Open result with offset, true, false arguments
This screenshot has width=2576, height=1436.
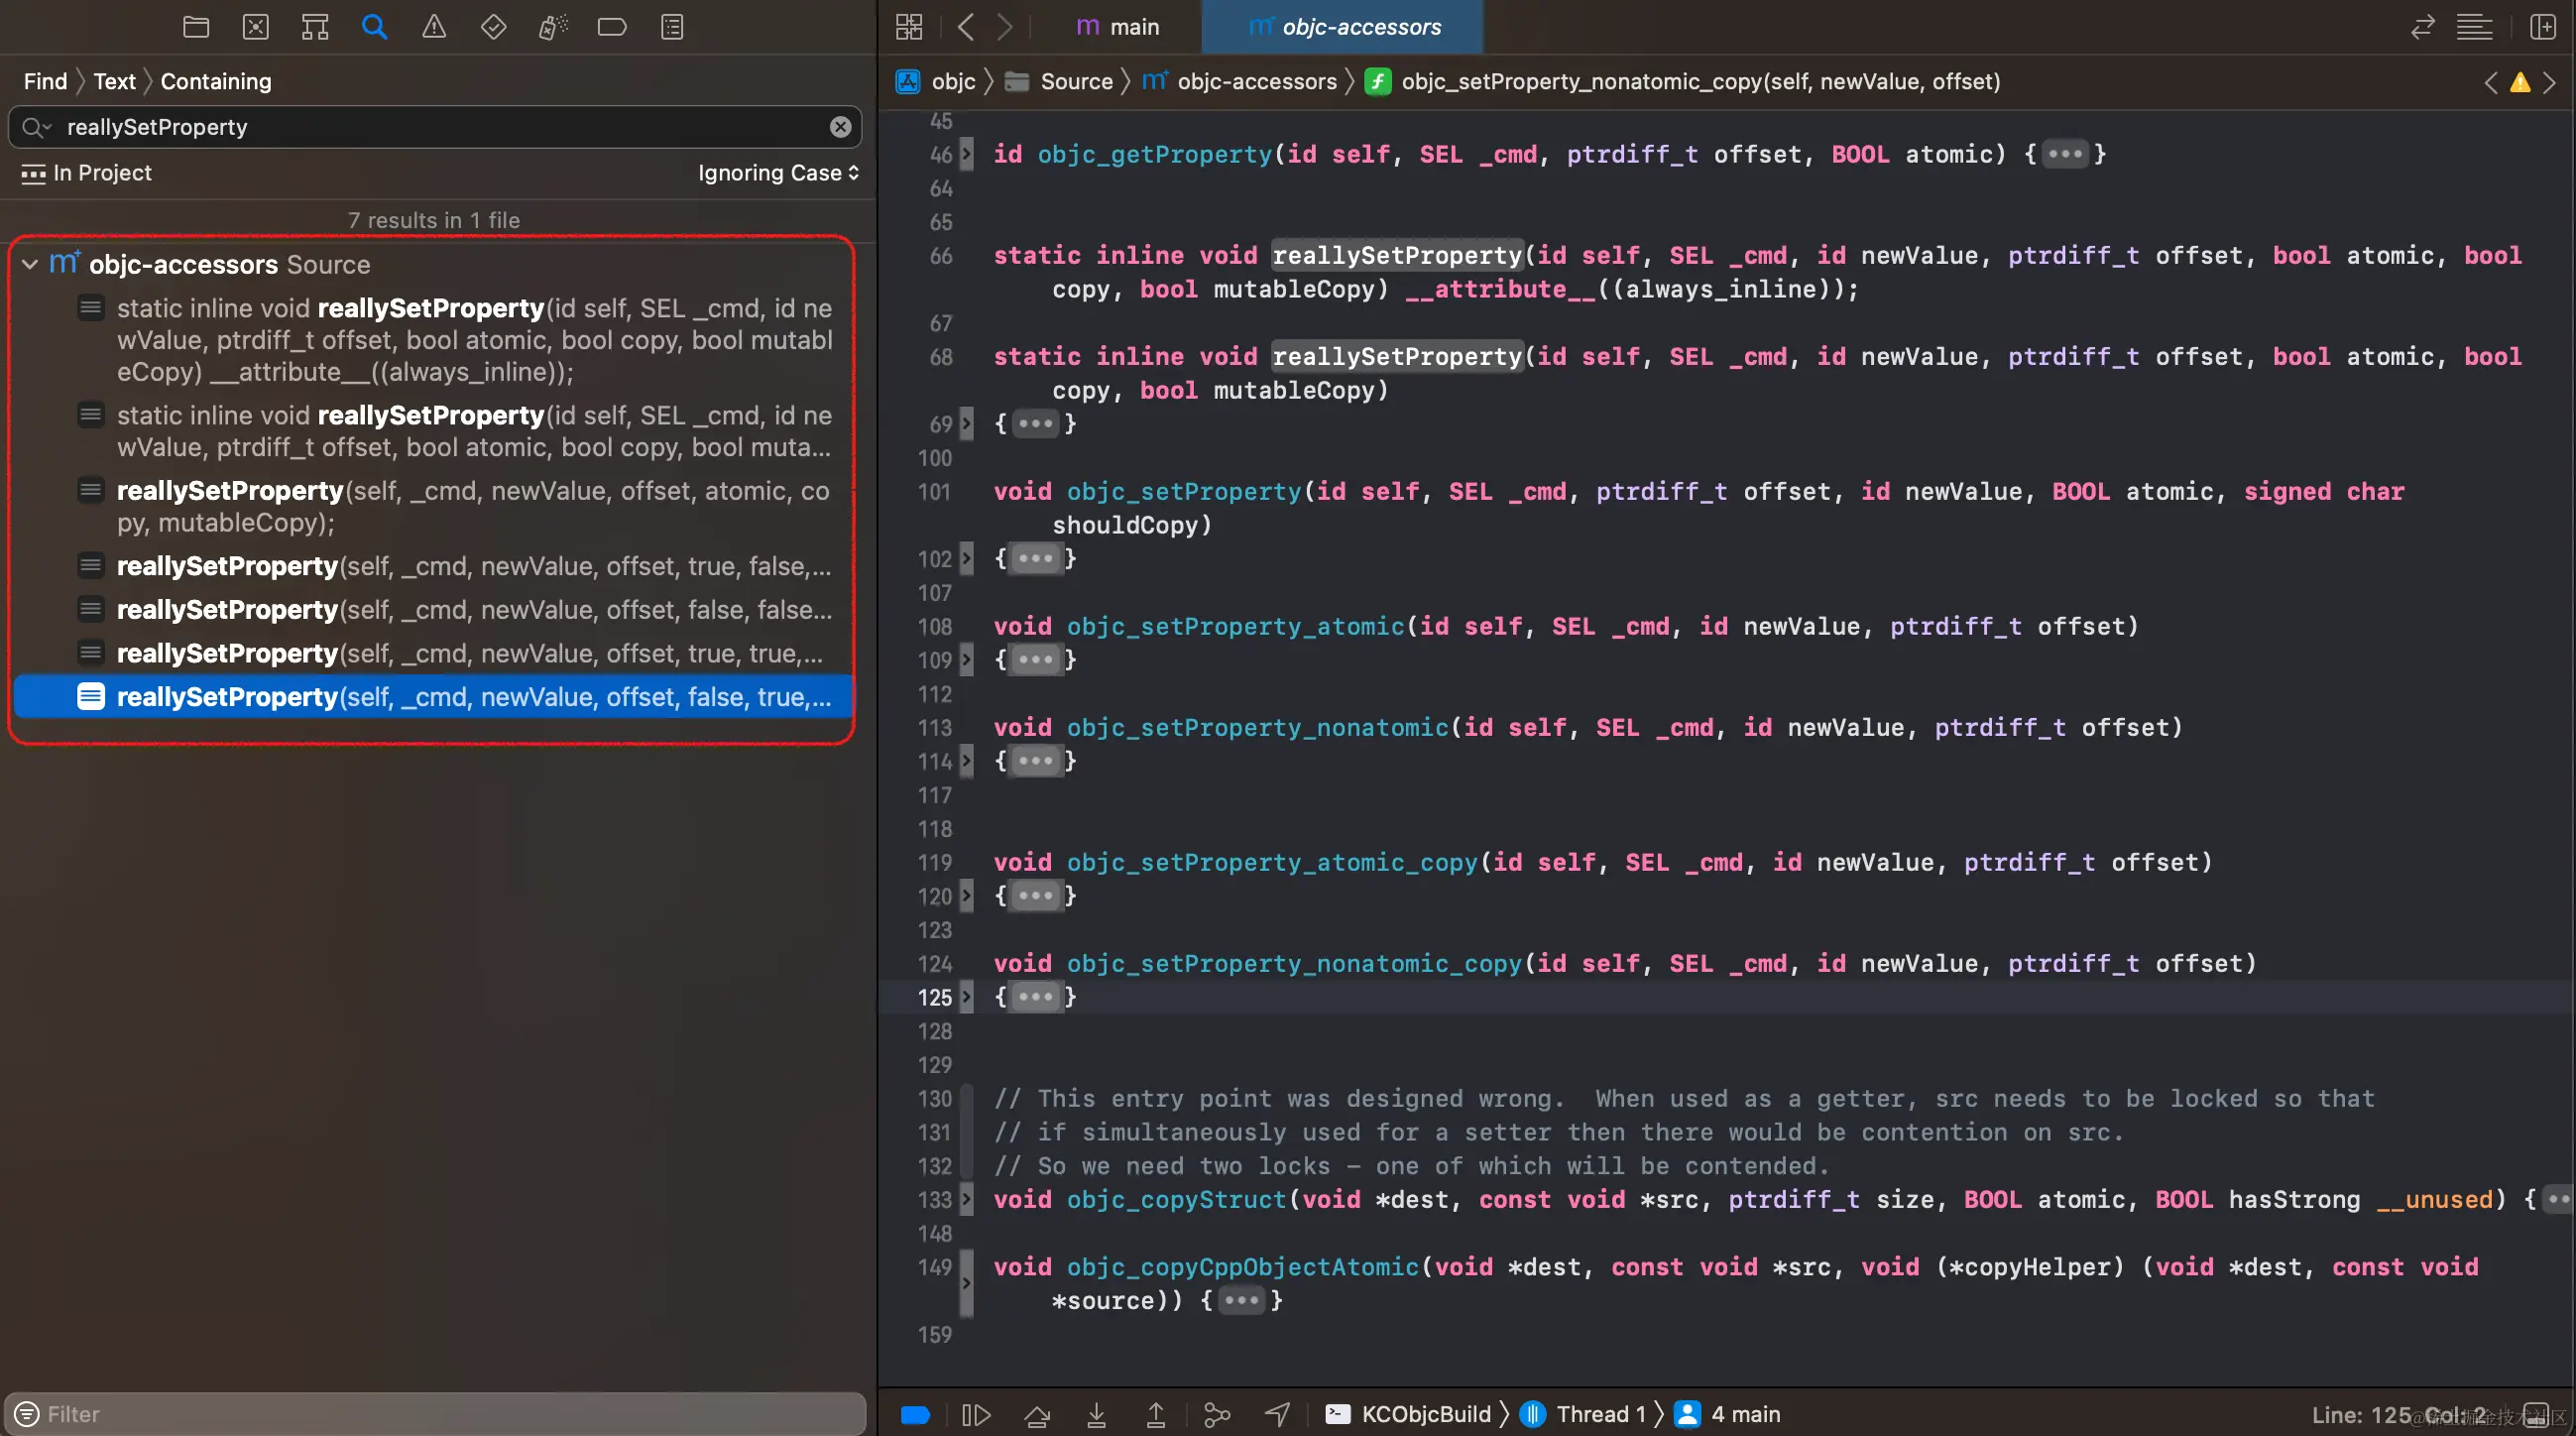[435, 566]
